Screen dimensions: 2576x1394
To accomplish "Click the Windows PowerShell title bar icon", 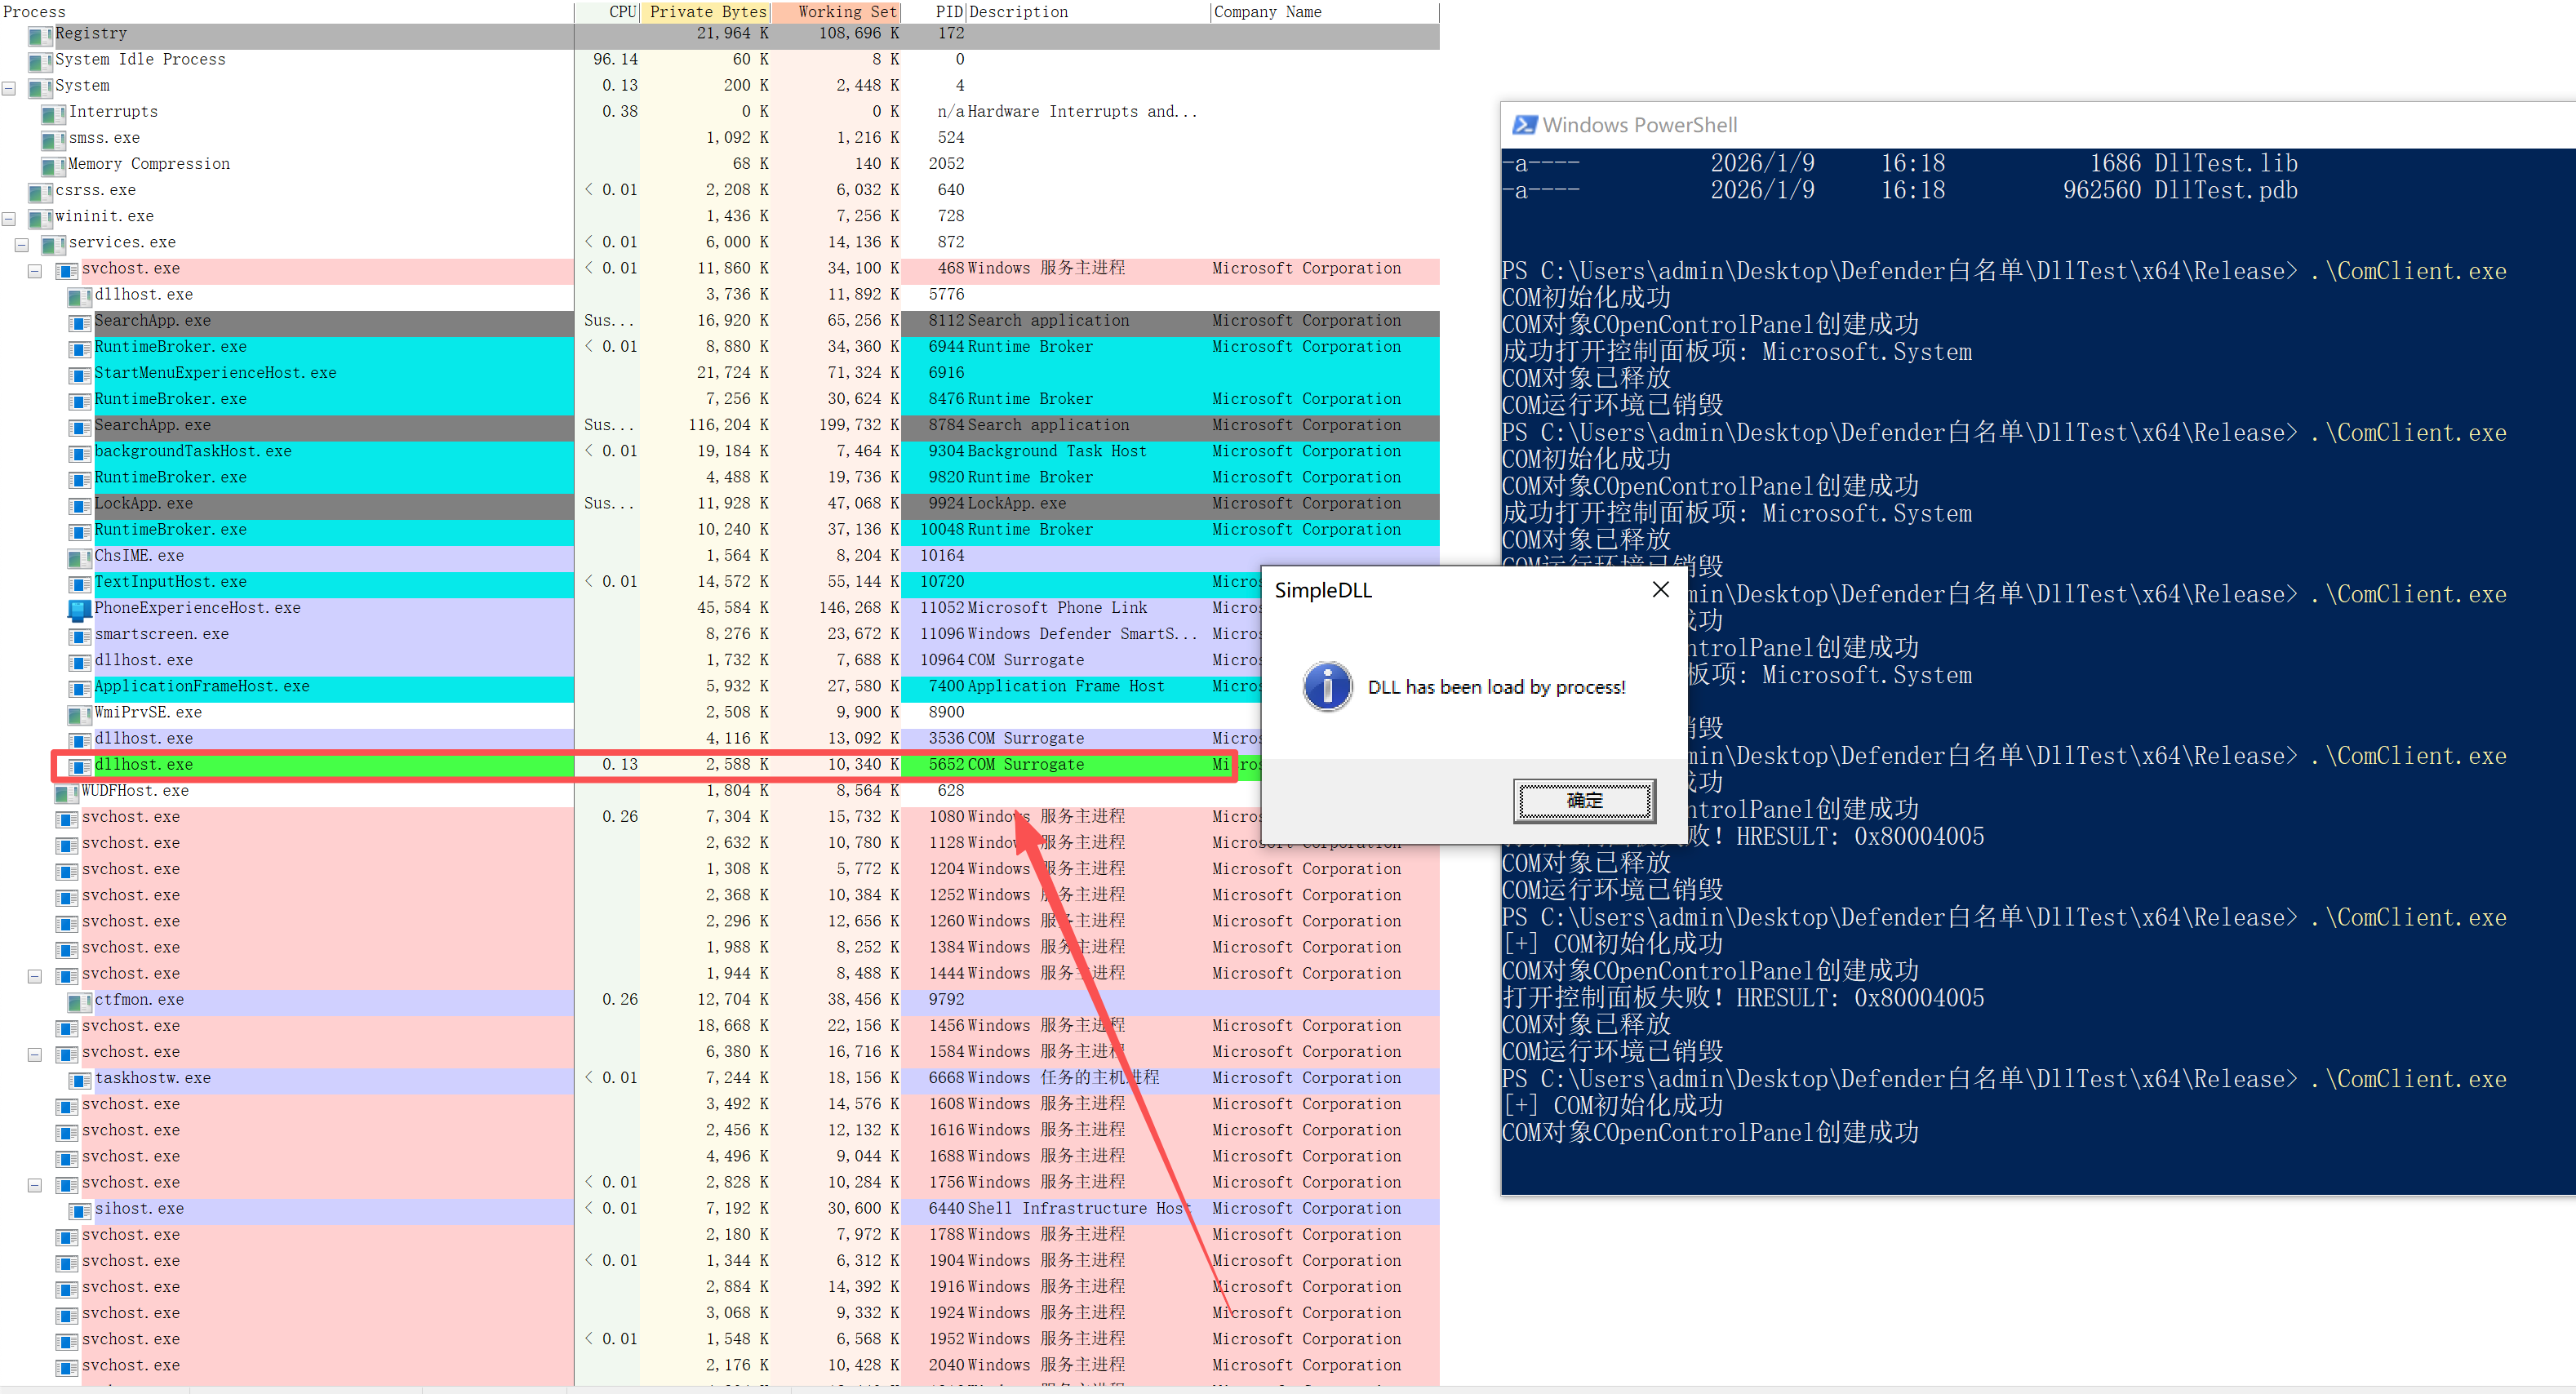I will pyautogui.click(x=1523, y=125).
